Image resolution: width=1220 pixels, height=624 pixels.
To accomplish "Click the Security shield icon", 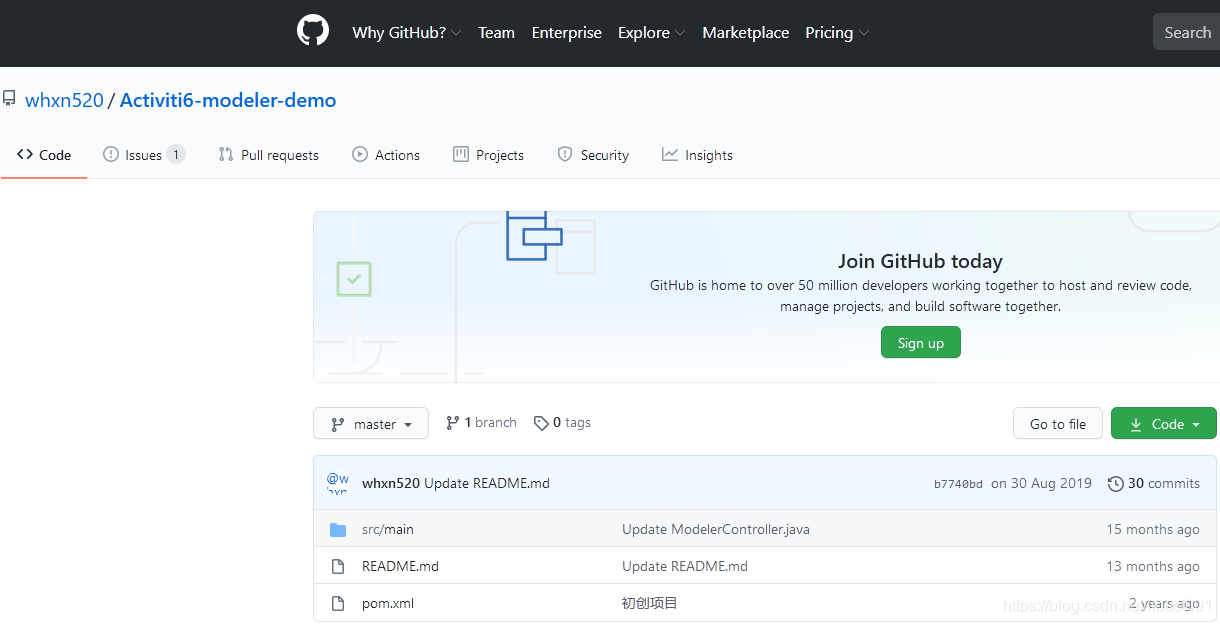I will coord(564,154).
